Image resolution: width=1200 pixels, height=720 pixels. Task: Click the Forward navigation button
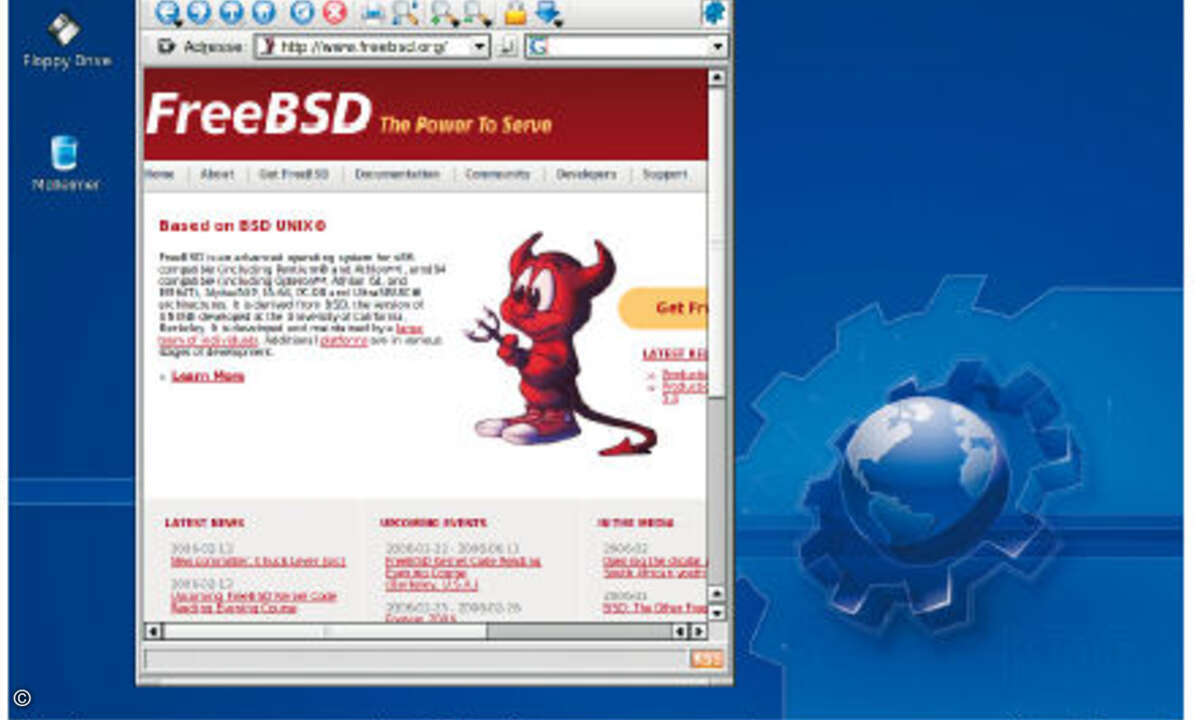coord(200,12)
